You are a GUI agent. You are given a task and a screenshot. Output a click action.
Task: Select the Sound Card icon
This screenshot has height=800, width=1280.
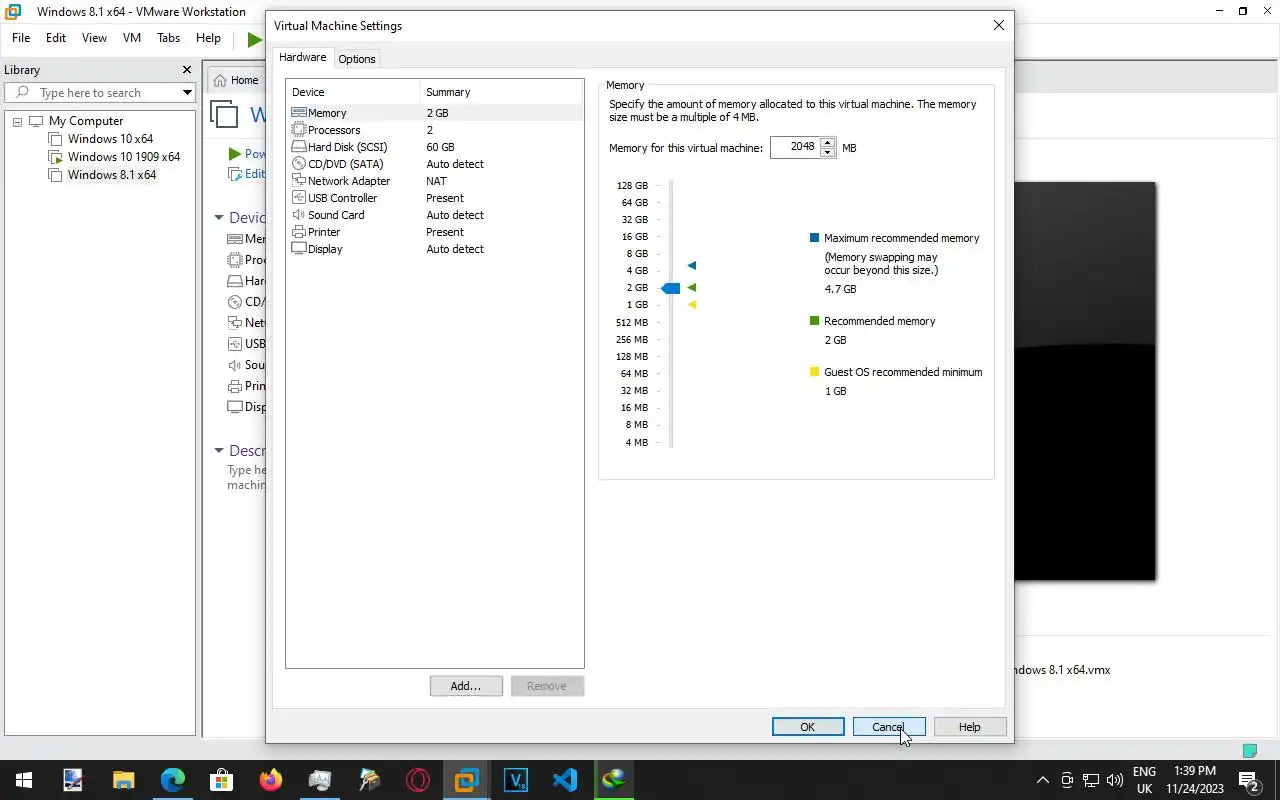coord(298,215)
